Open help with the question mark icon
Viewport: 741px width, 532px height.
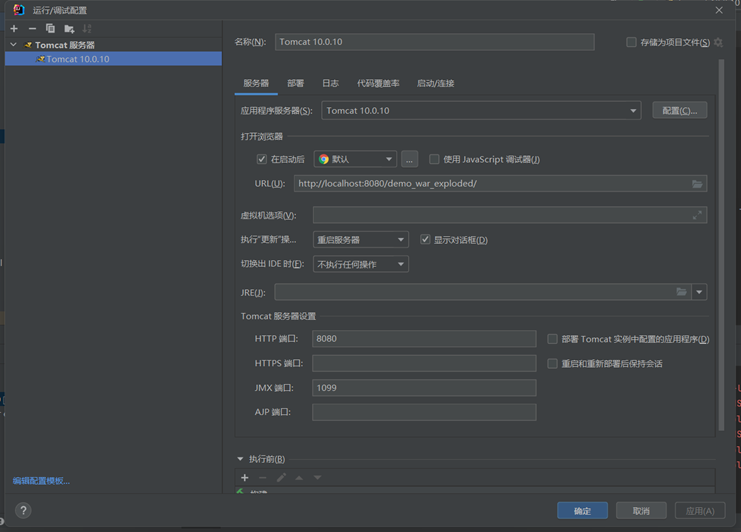[23, 510]
